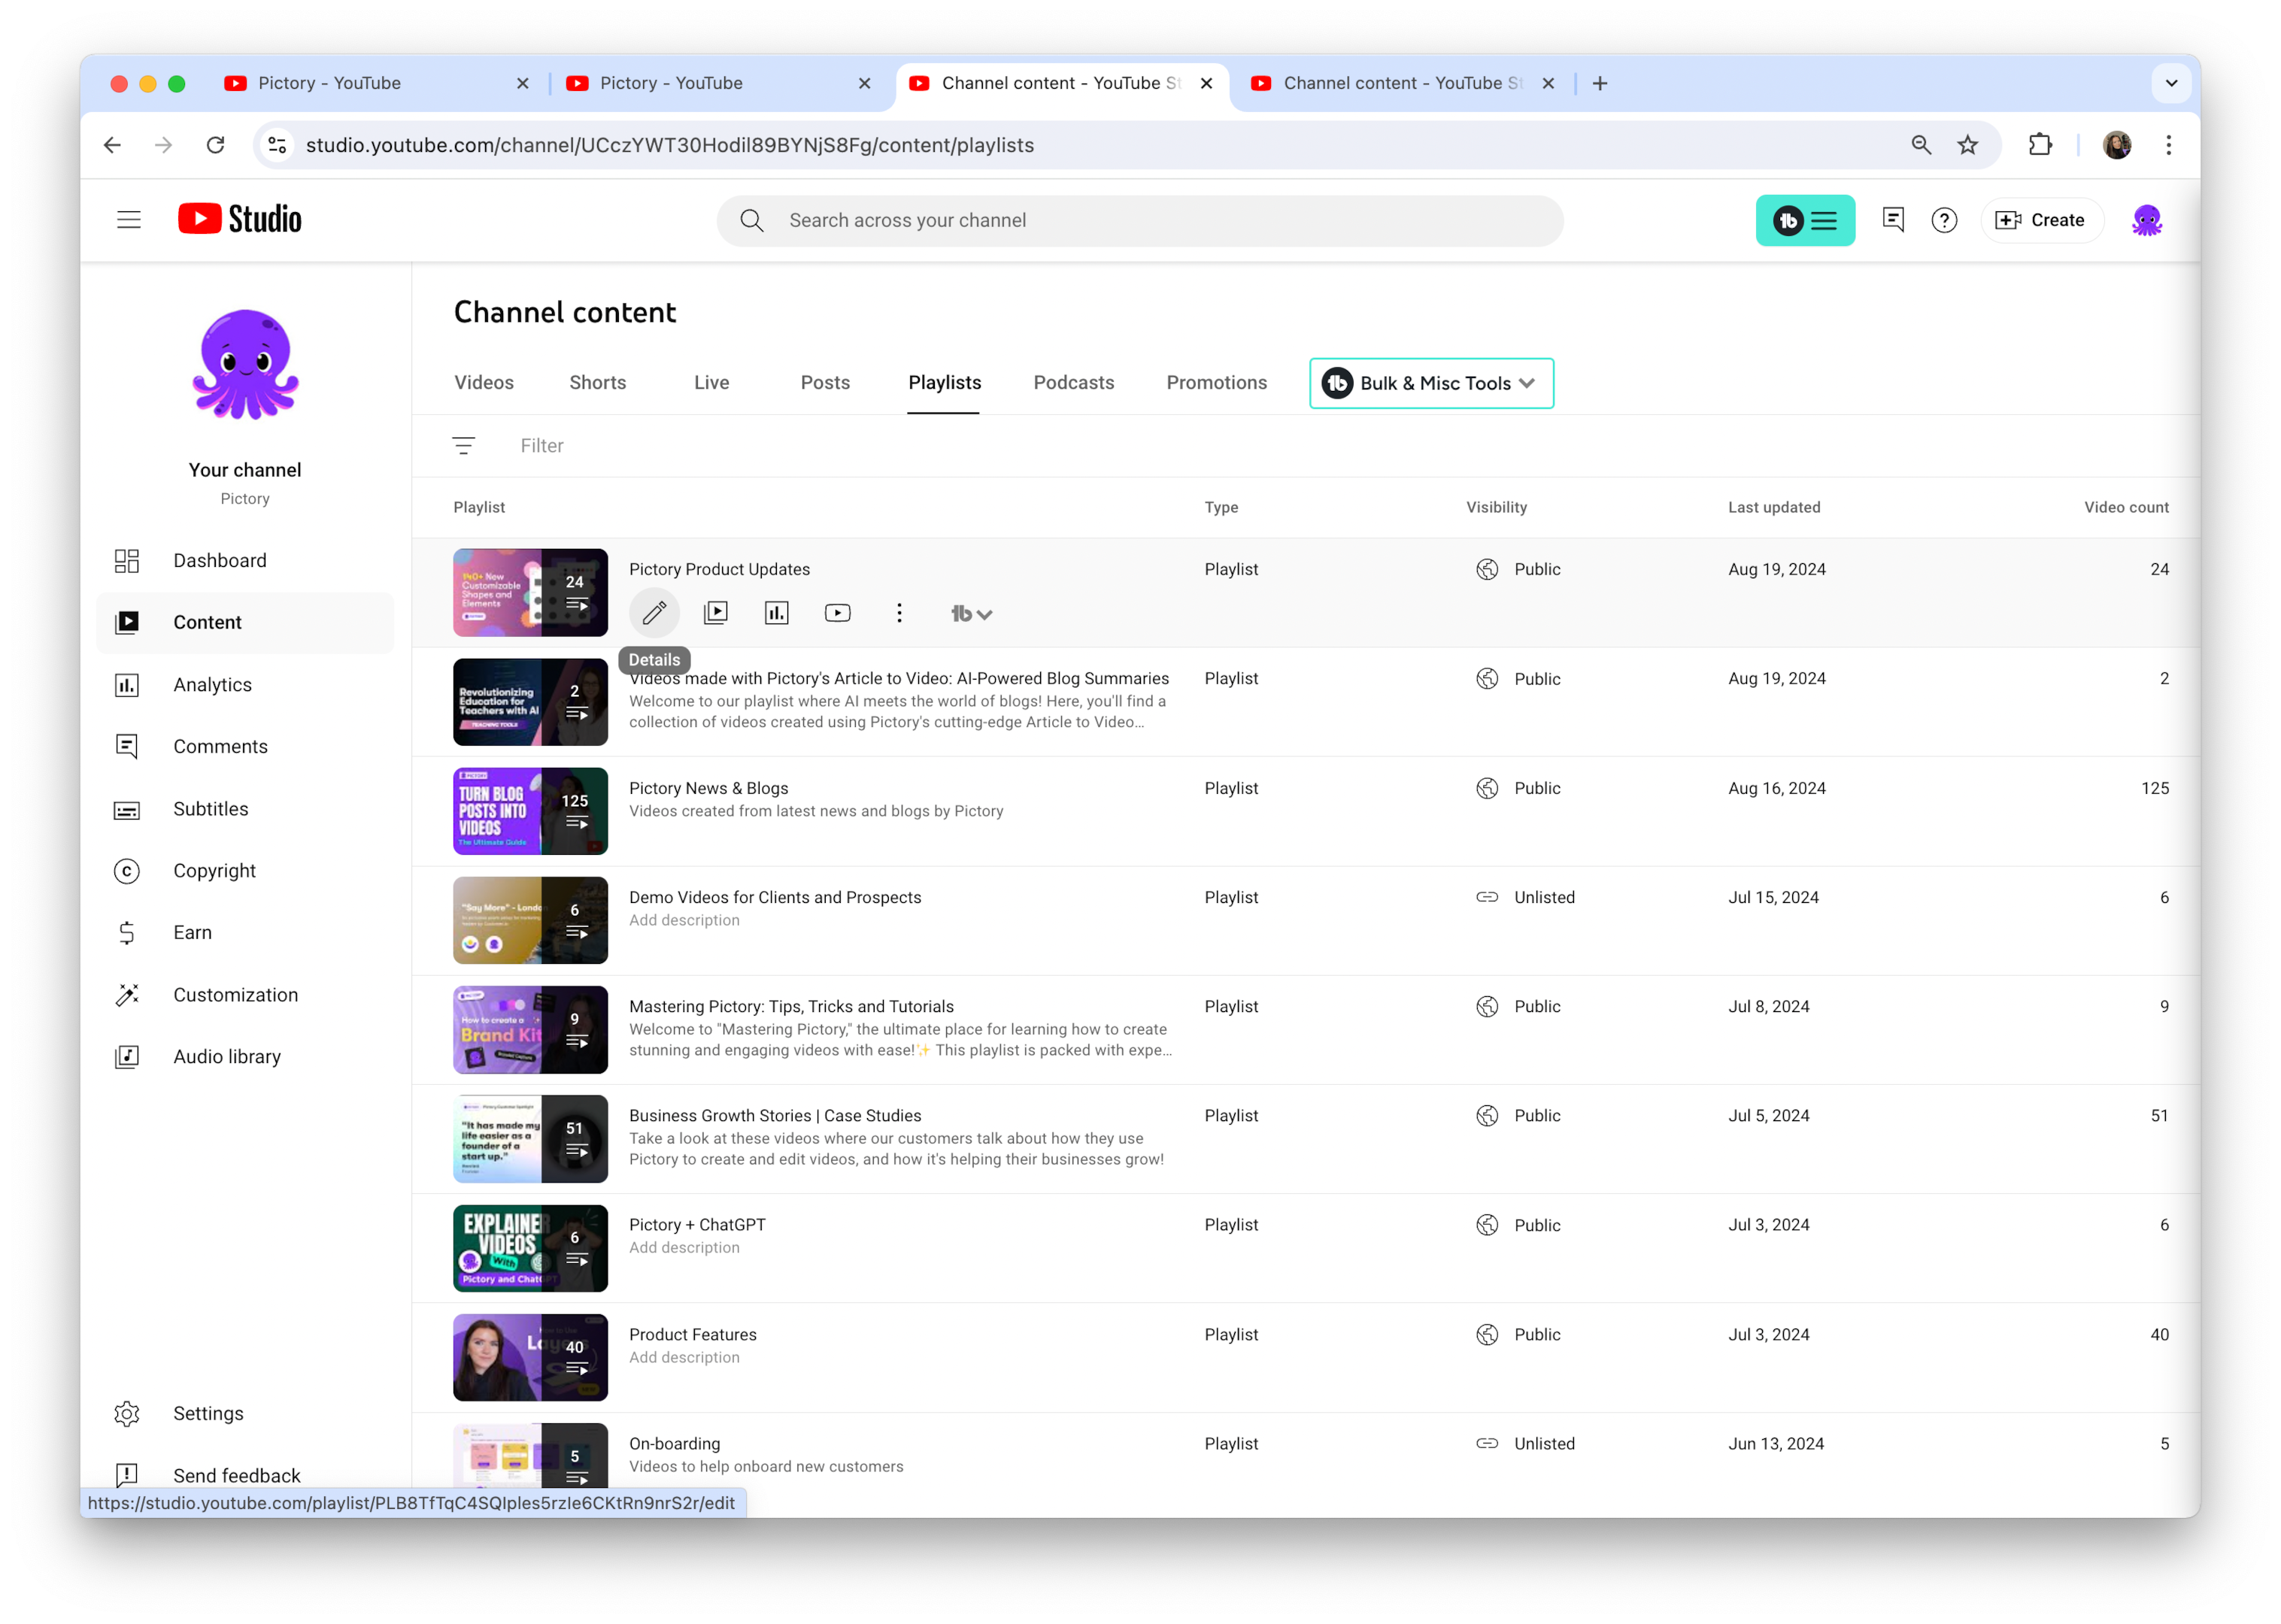This screenshot has width=2281, height=1624.
Task: Open Product Features playlist thumbnail
Action: click(x=530, y=1357)
